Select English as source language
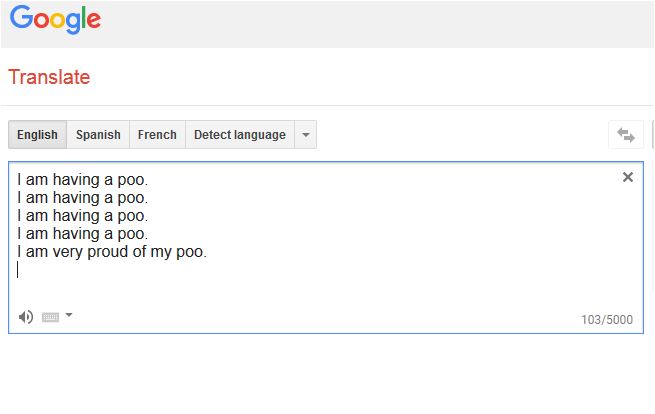This screenshot has width=655, height=414. pos(37,135)
